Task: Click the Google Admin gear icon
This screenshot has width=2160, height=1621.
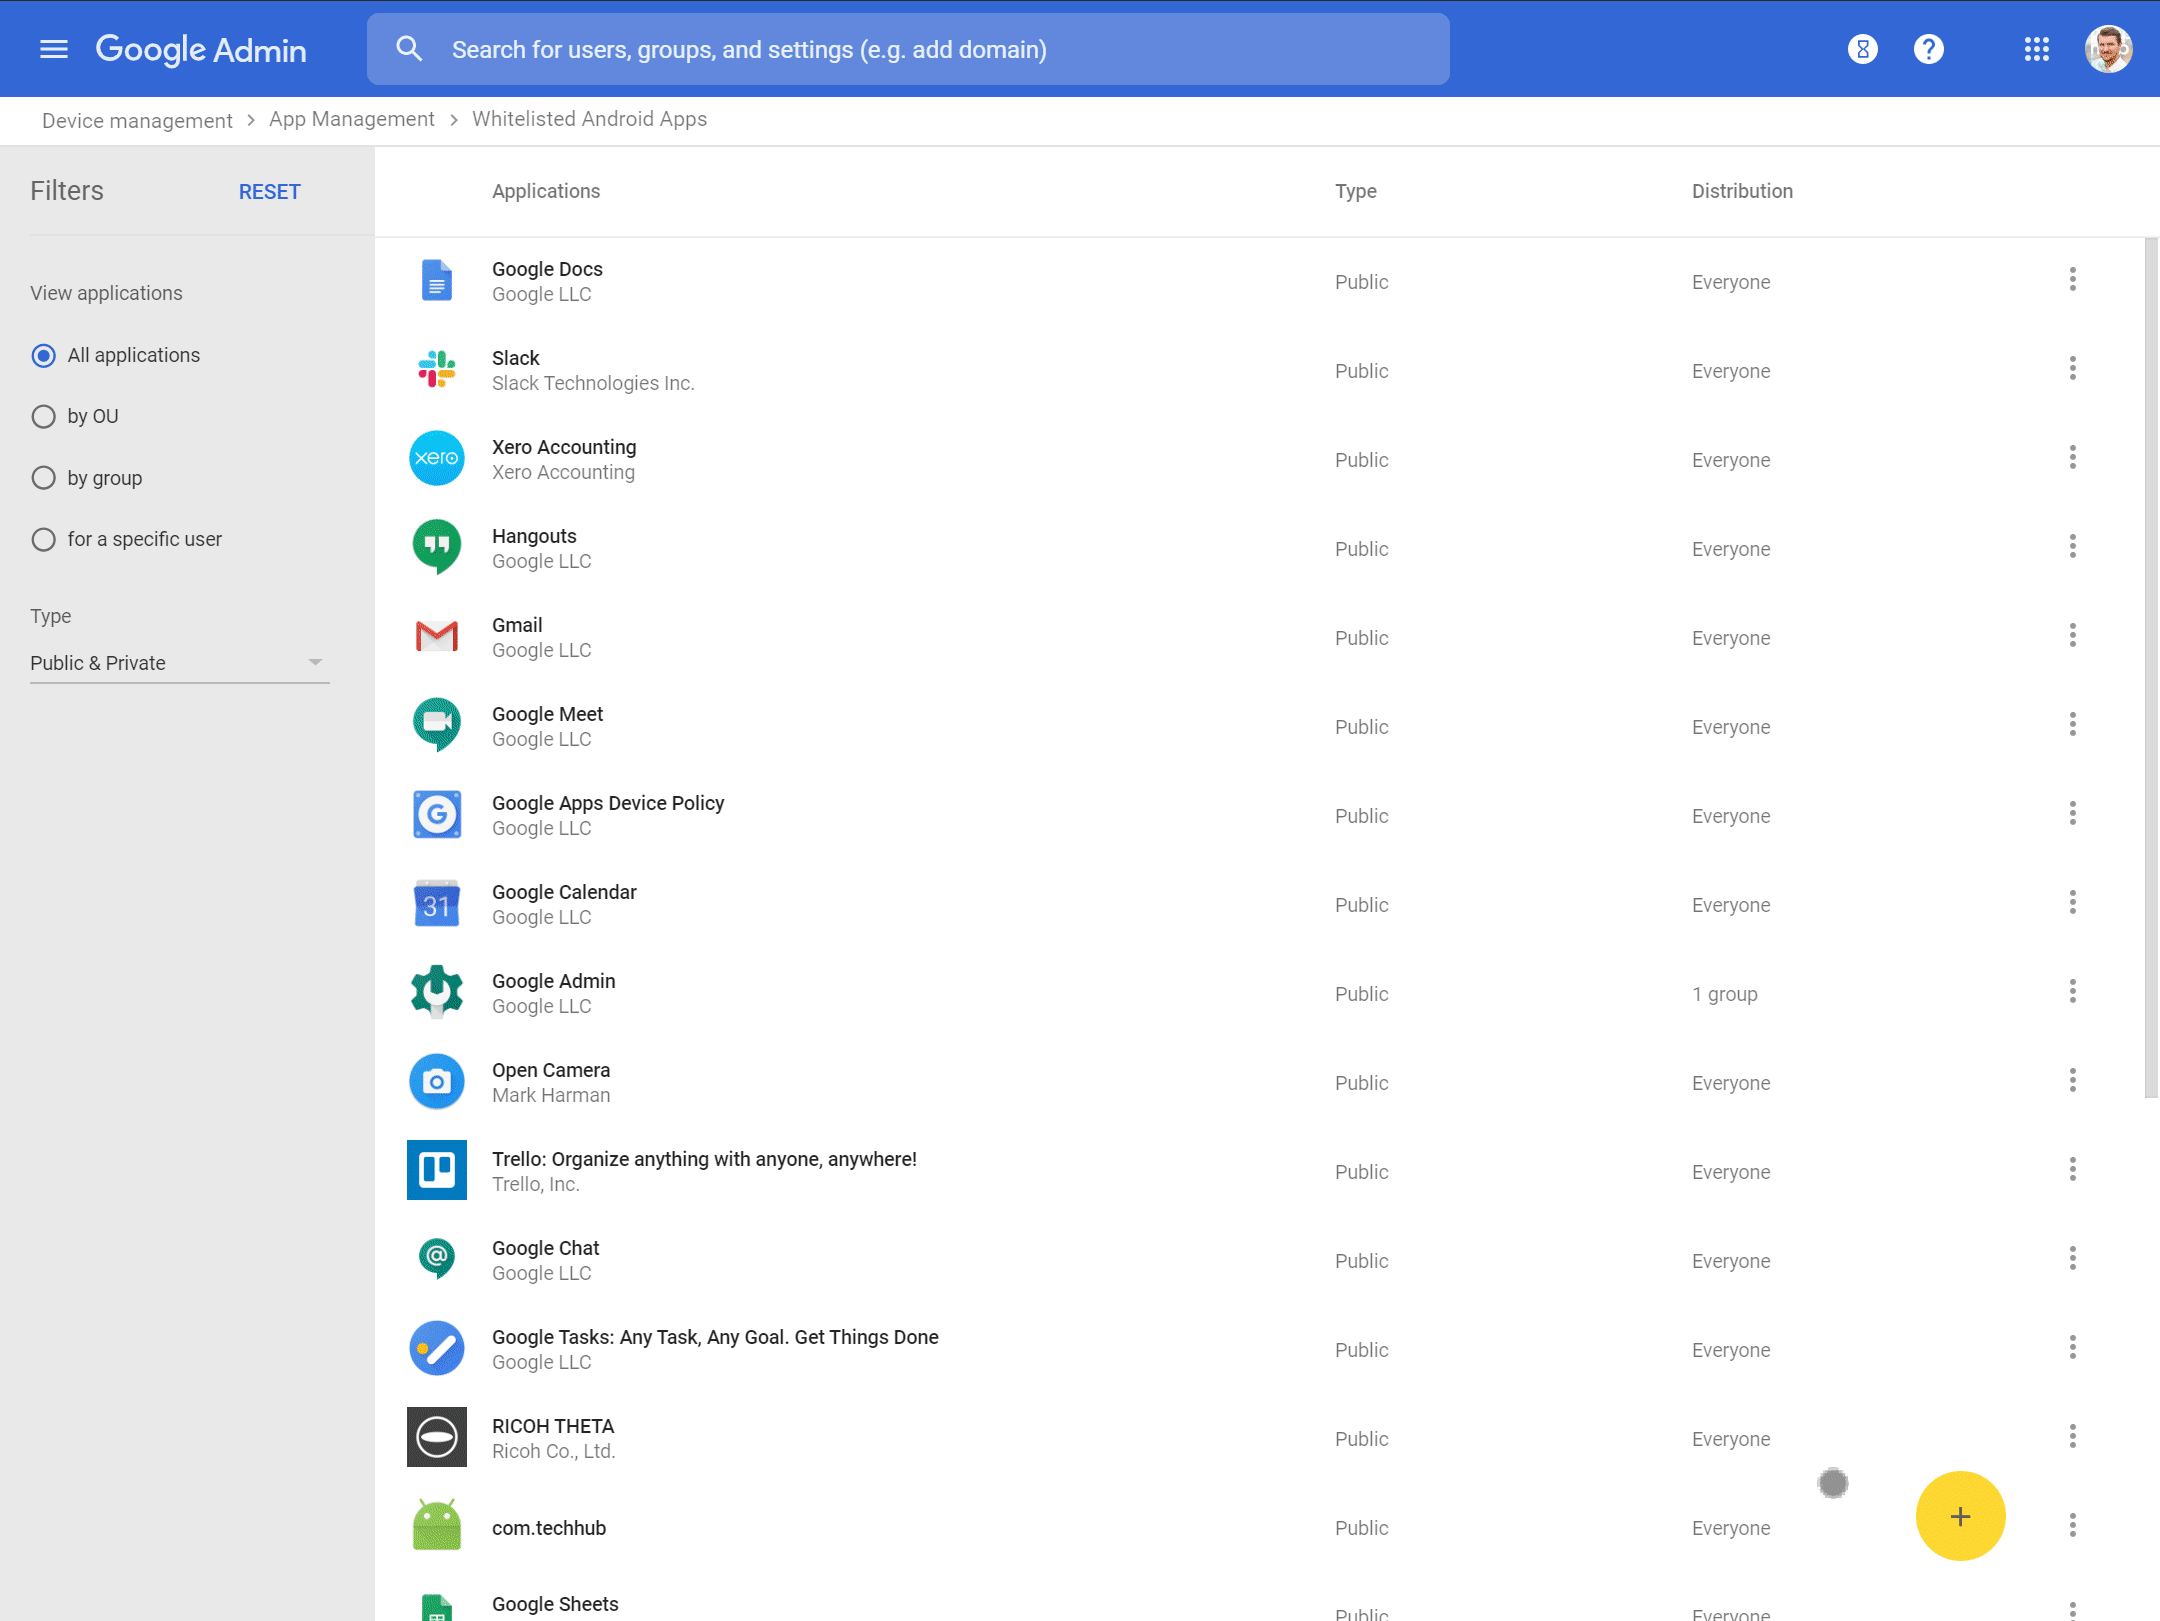Action: (437, 992)
